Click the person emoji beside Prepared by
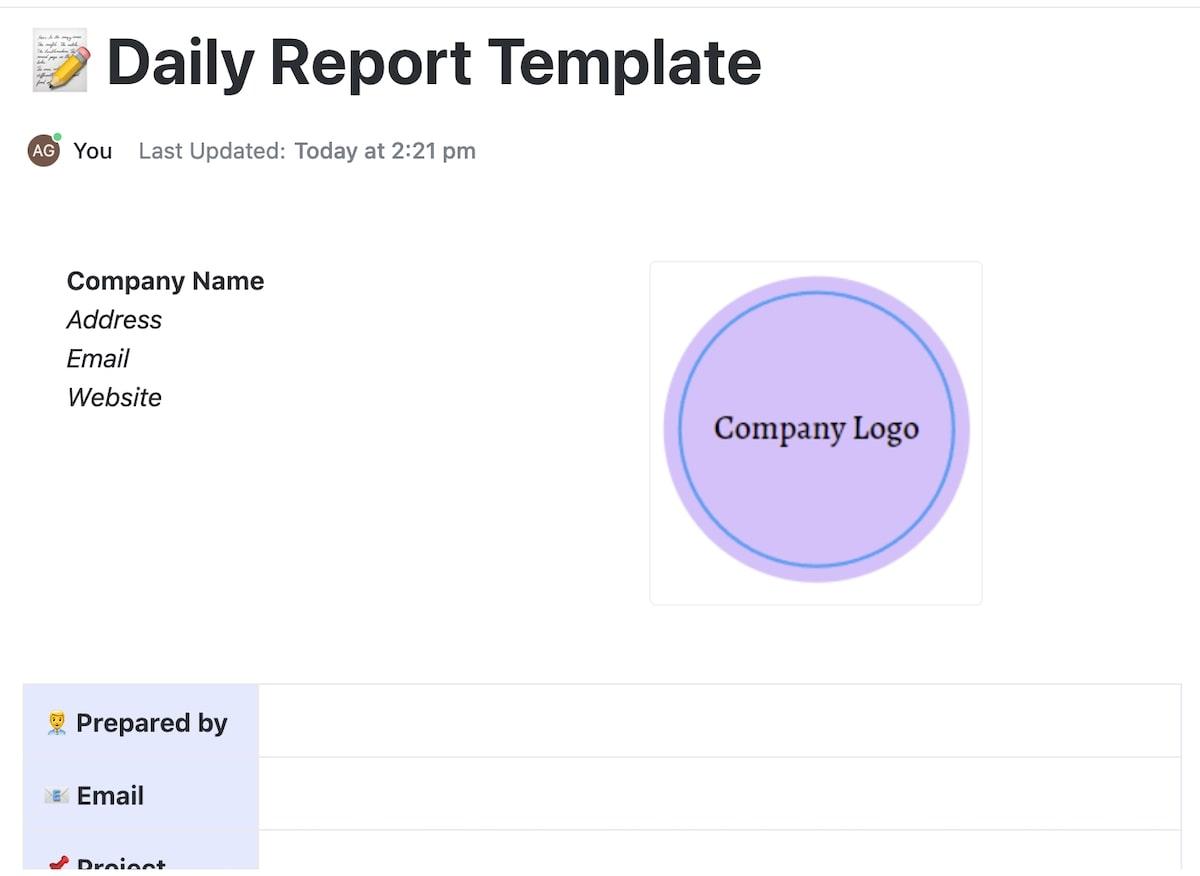The height and width of the screenshot is (876, 1200). tap(57, 723)
